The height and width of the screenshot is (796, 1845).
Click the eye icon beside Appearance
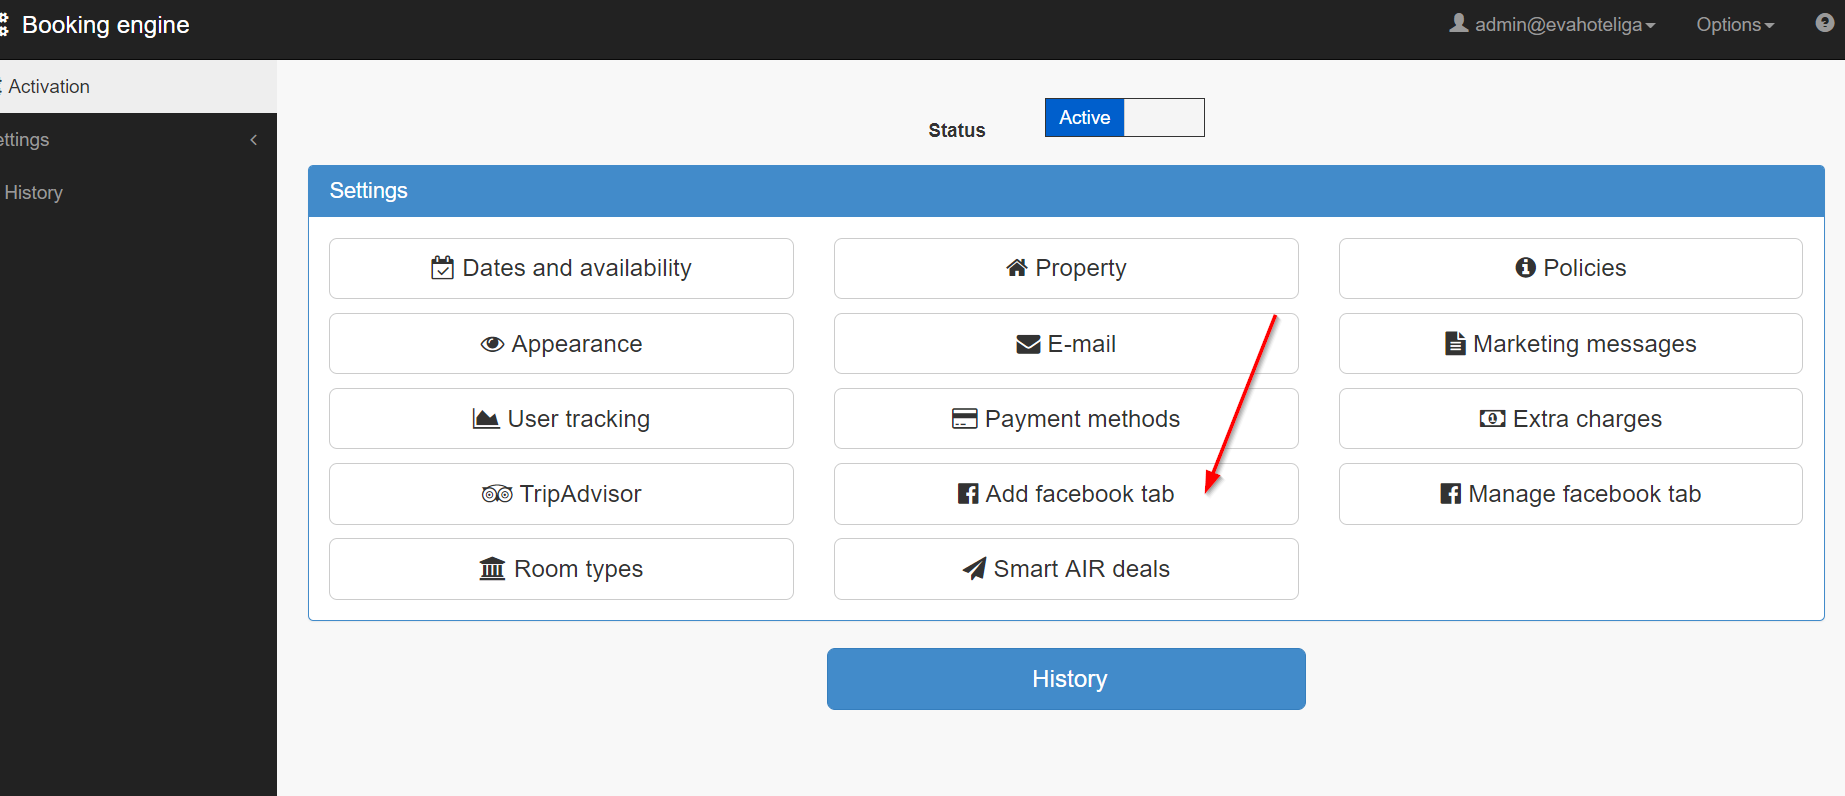coord(492,344)
